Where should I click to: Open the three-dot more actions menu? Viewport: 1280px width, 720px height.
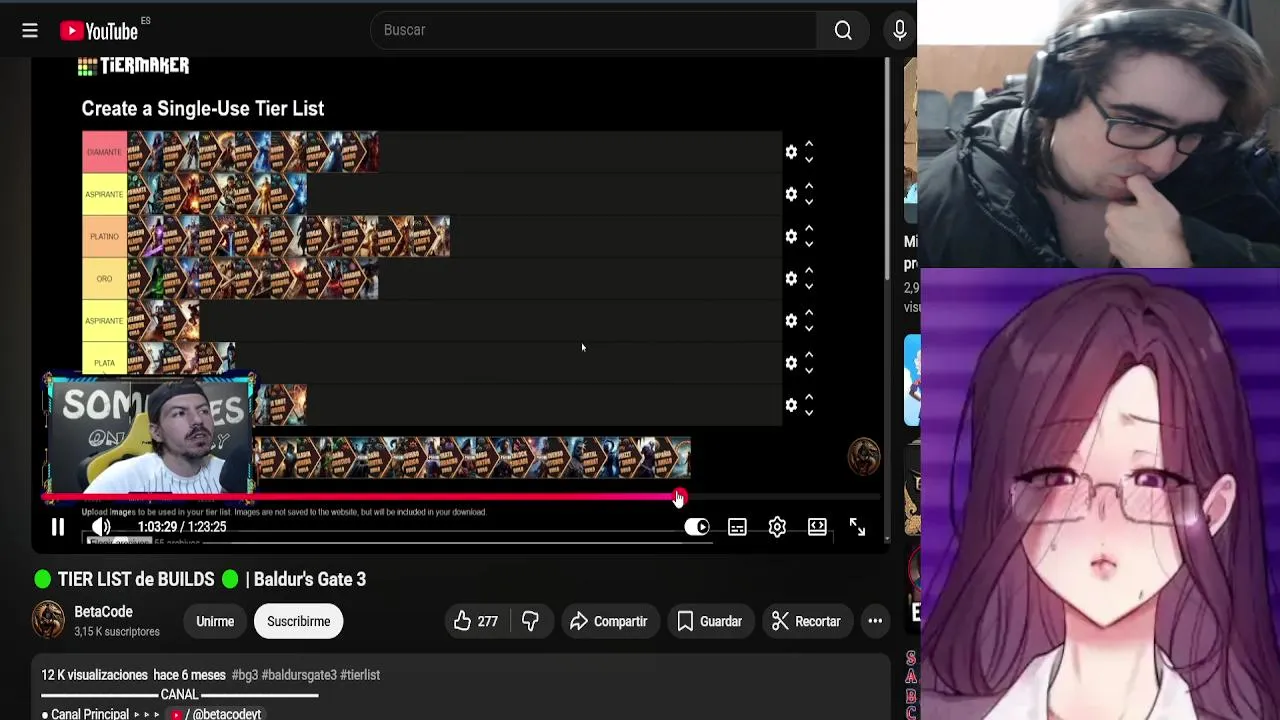pyautogui.click(x=875, y=621)
